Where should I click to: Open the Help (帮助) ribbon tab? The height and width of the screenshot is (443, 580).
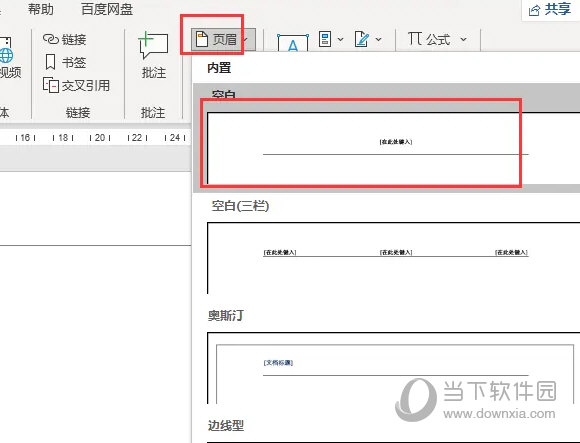pos(41,9)
